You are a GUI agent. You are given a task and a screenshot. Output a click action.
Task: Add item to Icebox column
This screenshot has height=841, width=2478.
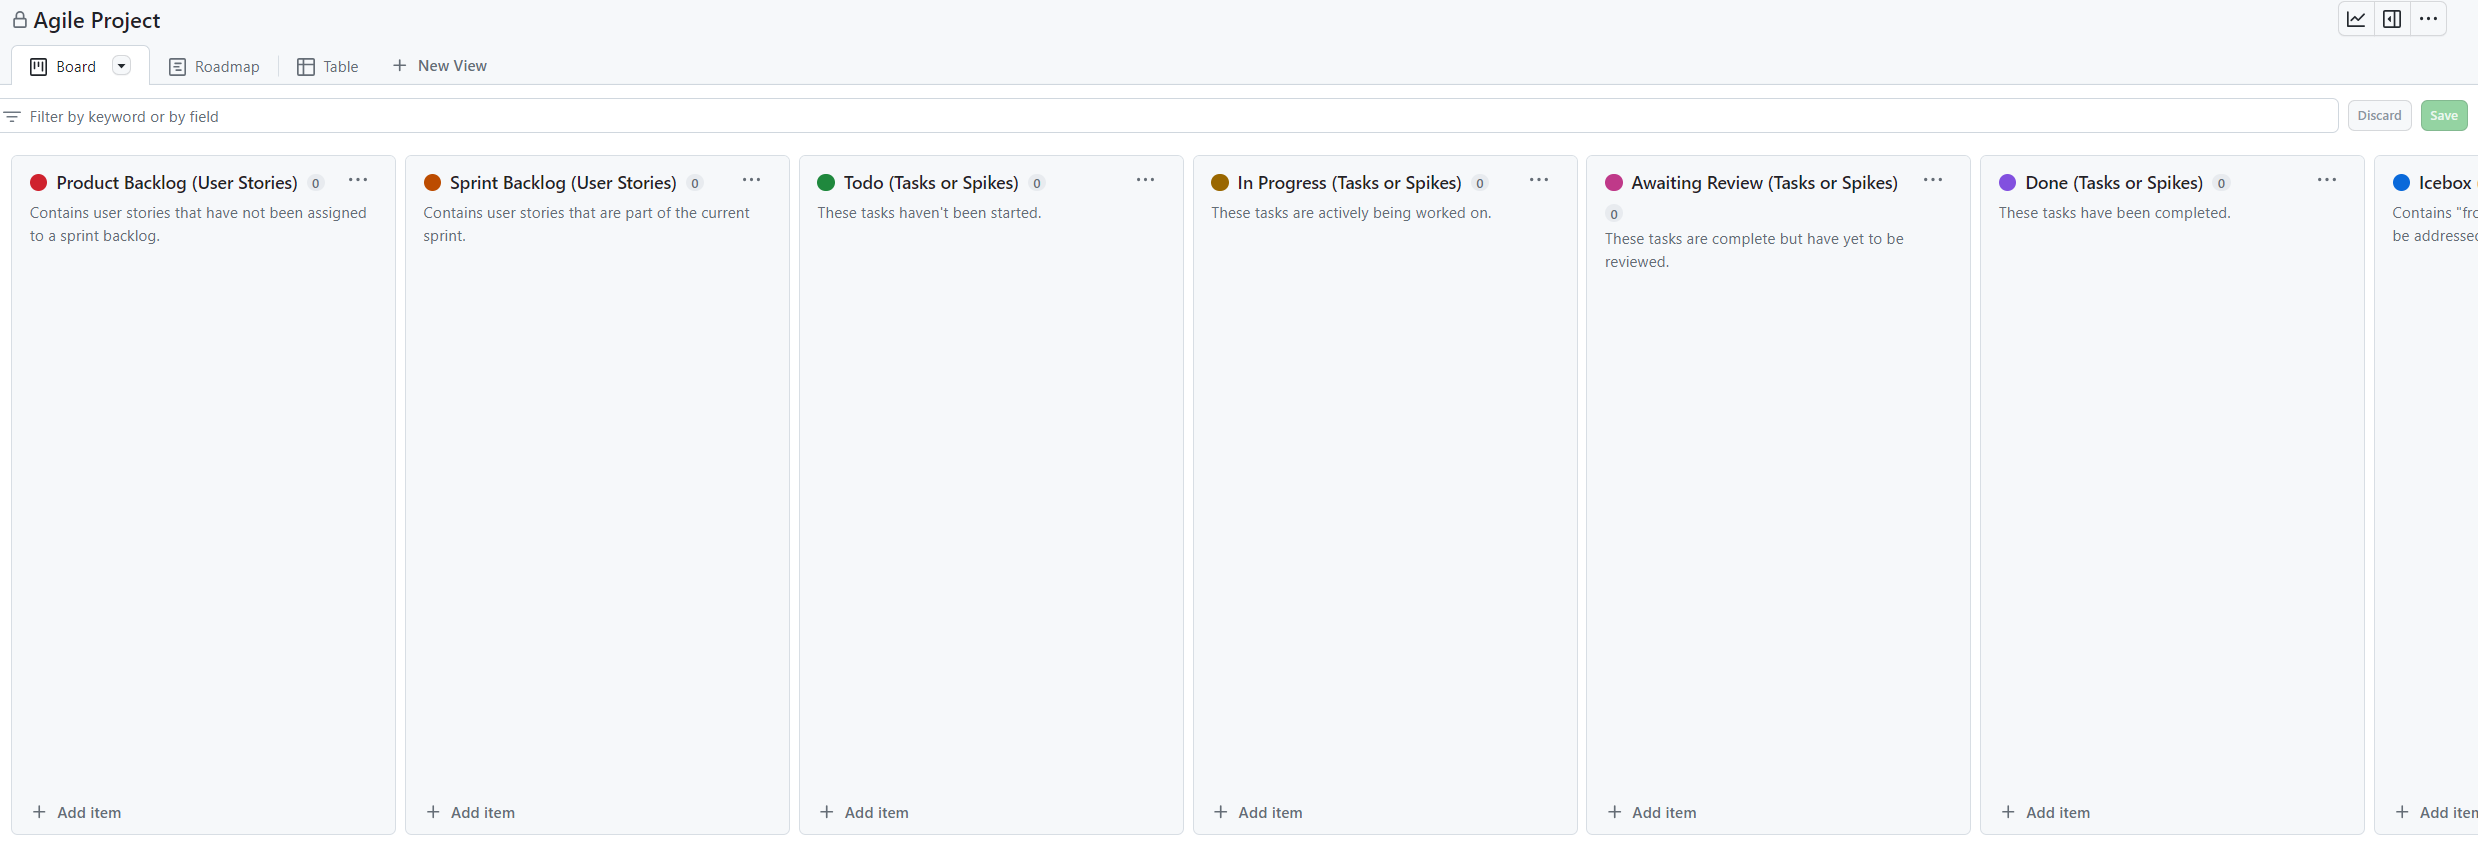pyautogui.click(x=2437, y=812)
